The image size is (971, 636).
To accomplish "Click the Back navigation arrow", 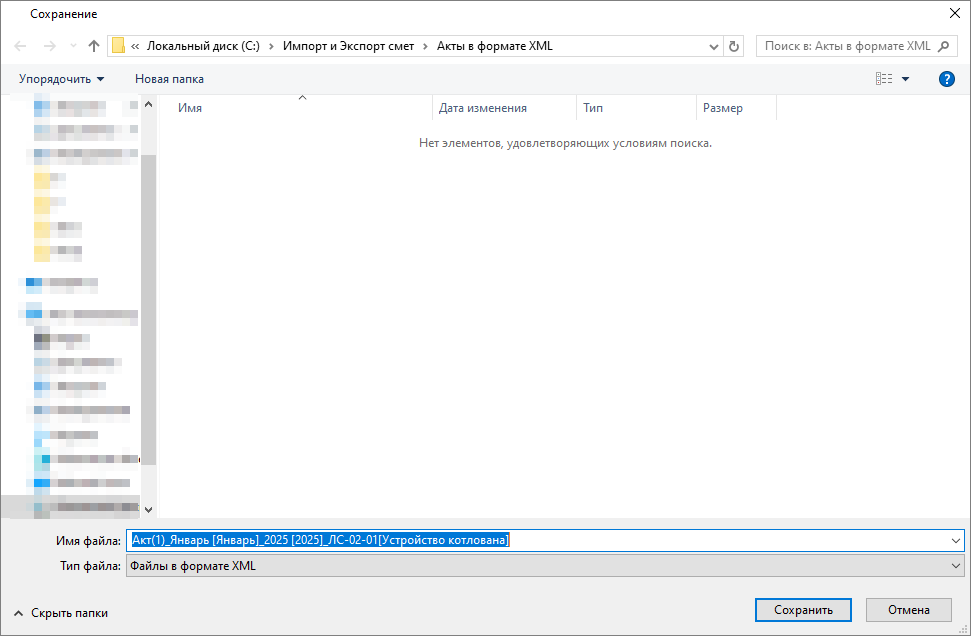I will click(x=21, y=46).
